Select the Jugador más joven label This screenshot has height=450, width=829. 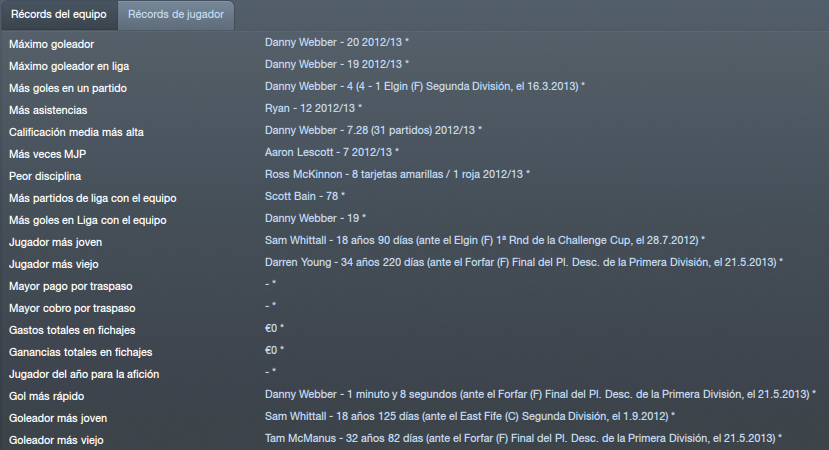click(x=56, y=243)
